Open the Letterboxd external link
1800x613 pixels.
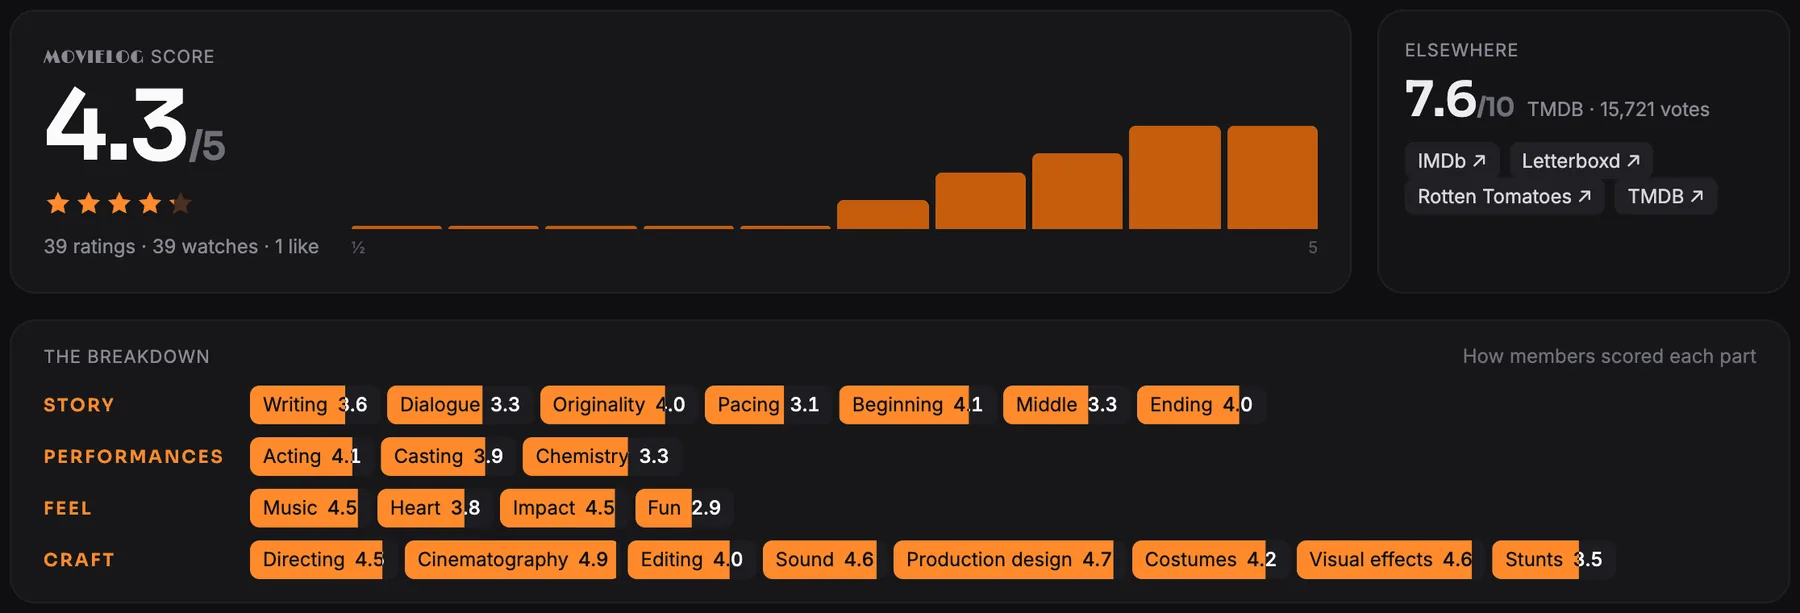click(x=1580, y=161)
